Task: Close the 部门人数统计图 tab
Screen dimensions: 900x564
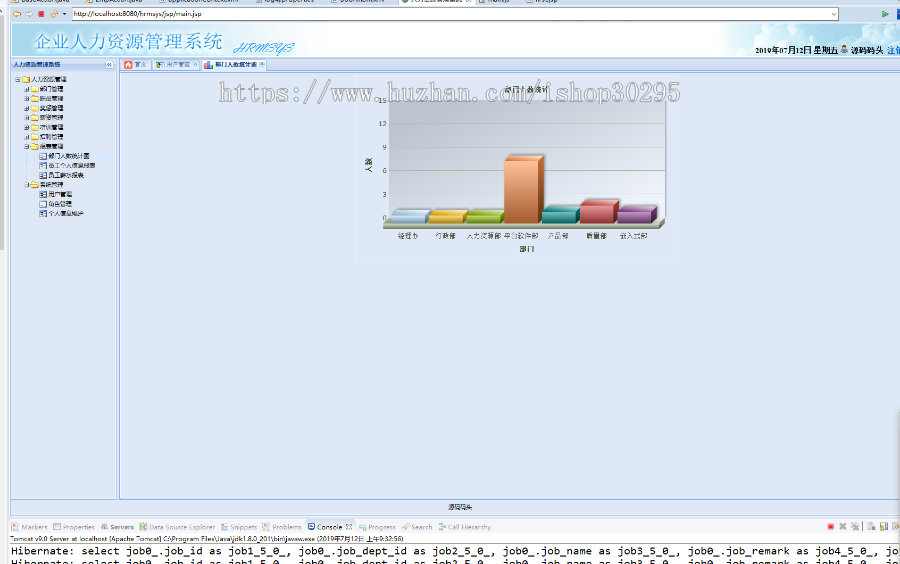Action: 262,64
